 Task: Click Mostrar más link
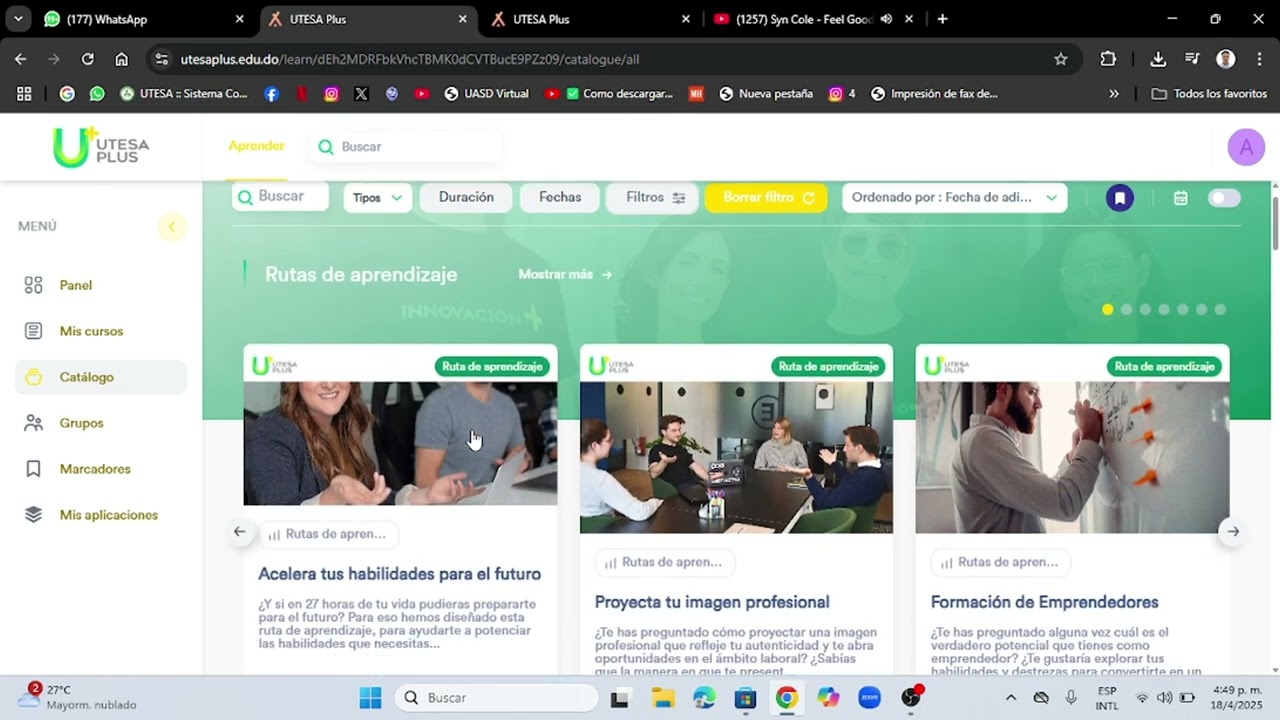pyautogui.click(x=565, y=274)
